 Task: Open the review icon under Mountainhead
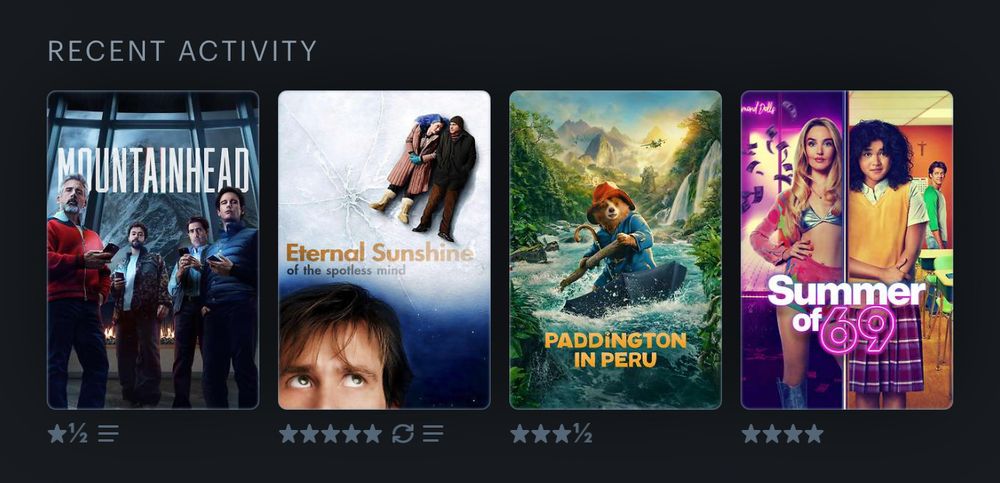[x=108, y=434]
